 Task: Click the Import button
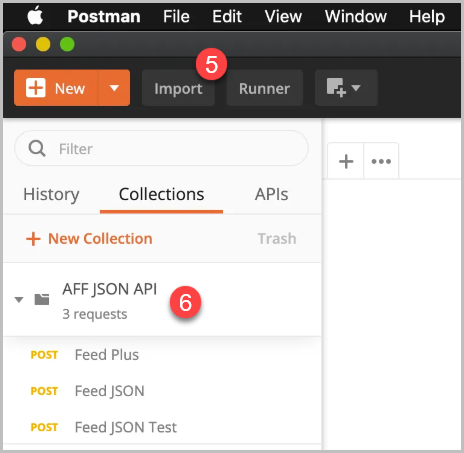click(x=178, y=88)
